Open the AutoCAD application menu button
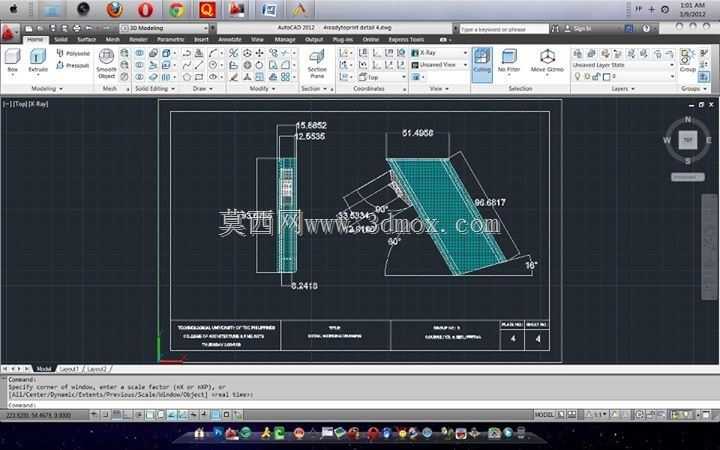The width and height of the screenshot is (720, 450). coord(8,32)
